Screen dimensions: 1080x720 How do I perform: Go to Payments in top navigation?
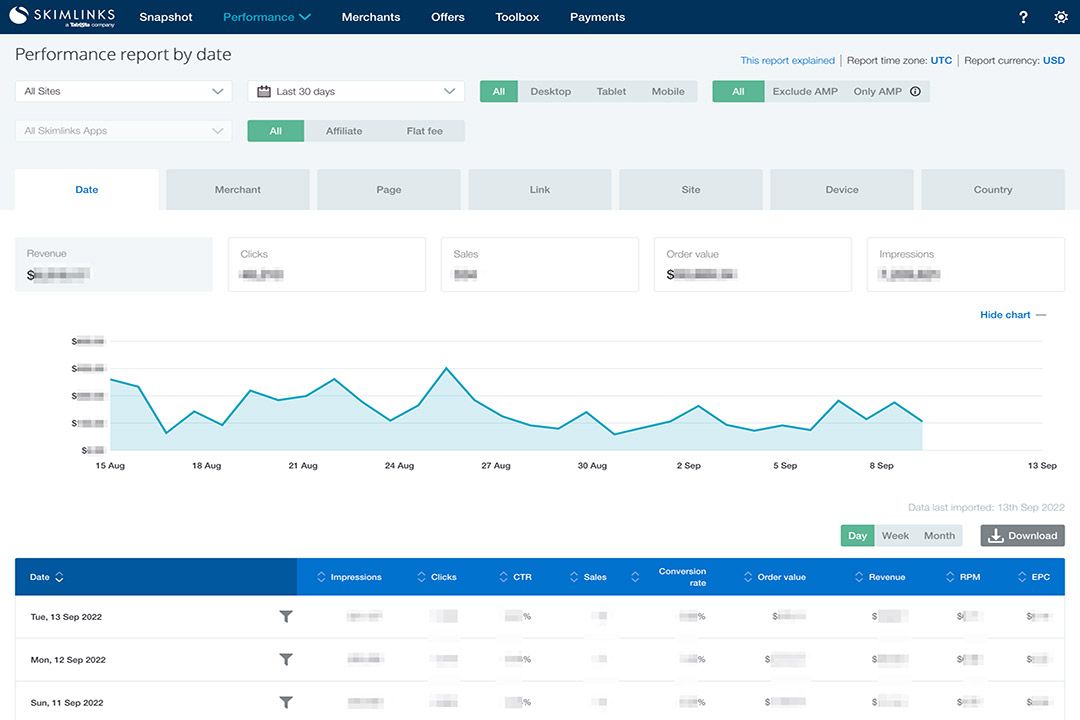(597, 17)
